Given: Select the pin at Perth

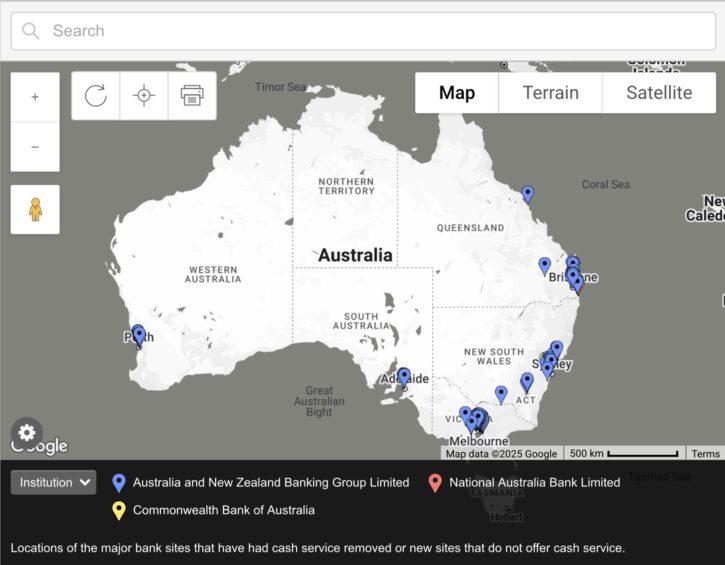Looking at the screenshot, I should pos(139,335).
